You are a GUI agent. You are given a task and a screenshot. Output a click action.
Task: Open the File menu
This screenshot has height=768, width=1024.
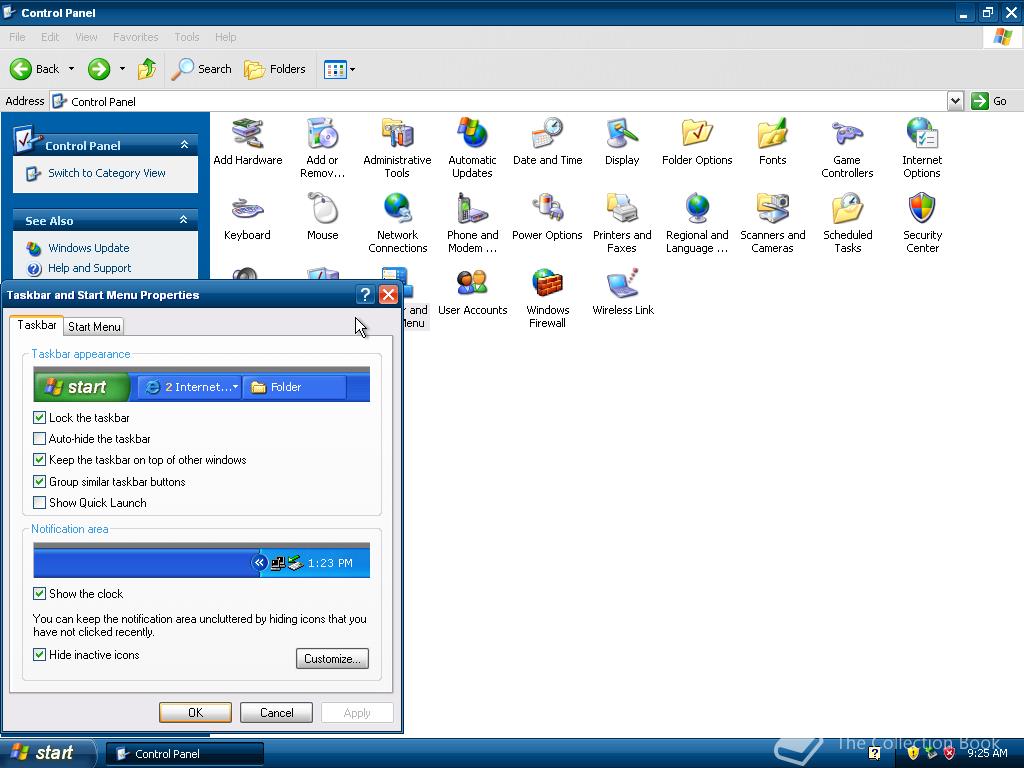(x=18, y=37)
